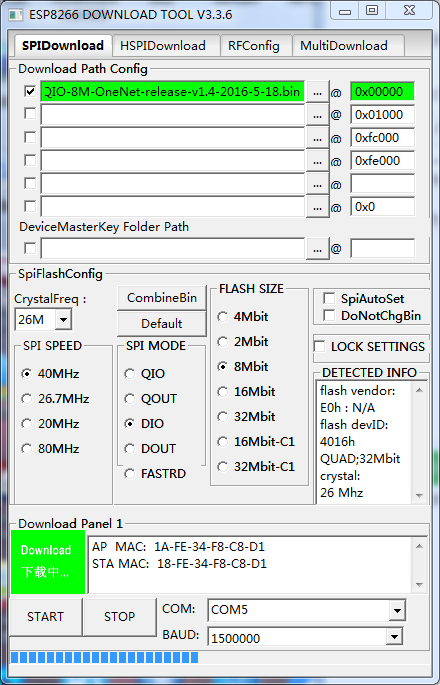Tick the DoNotChgBin checkbox
440x685 pixels.
[x=329, y=315]
